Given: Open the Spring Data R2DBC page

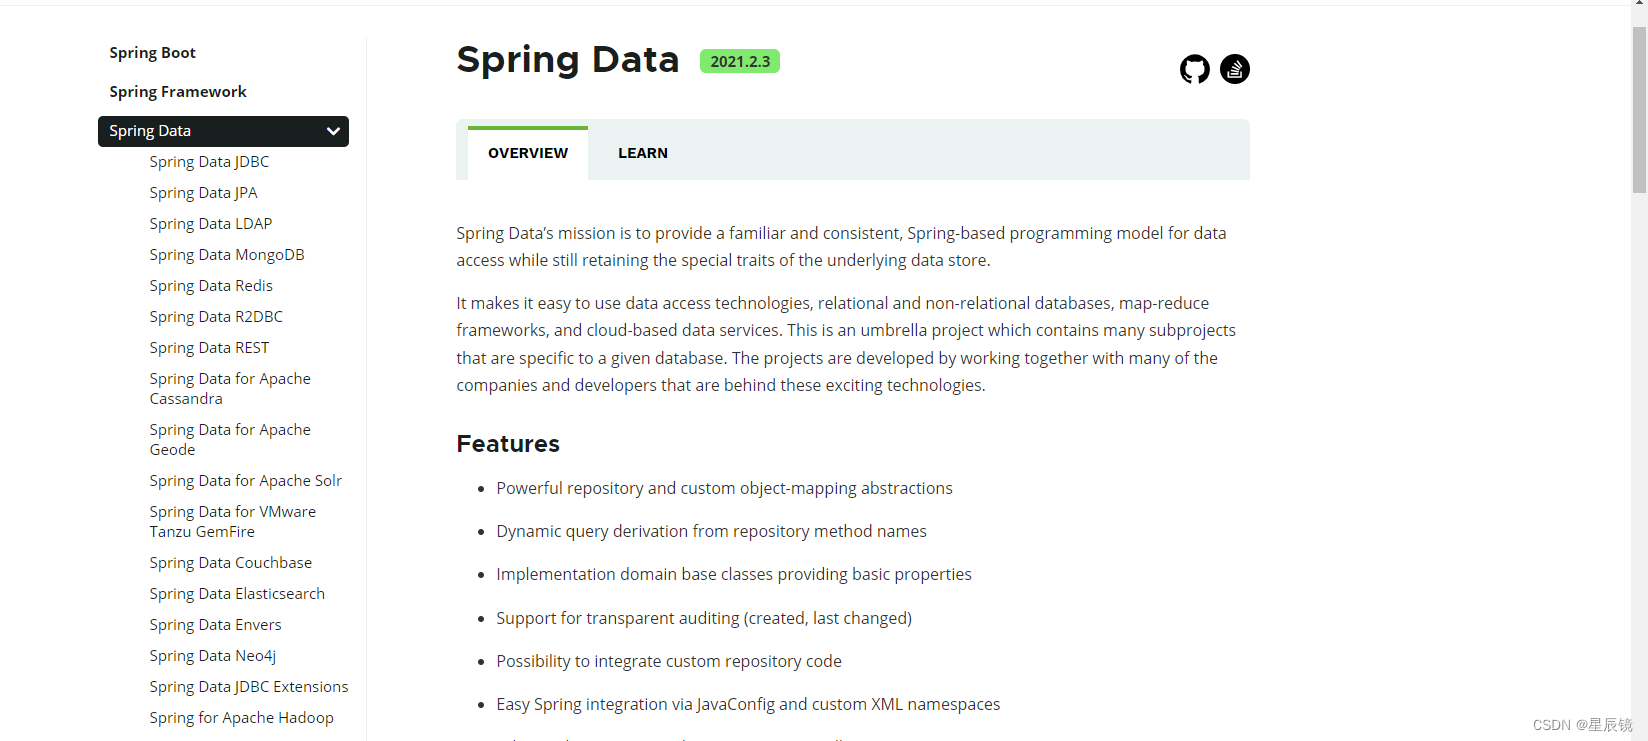Looking at the screenshot, I should 216,316.
